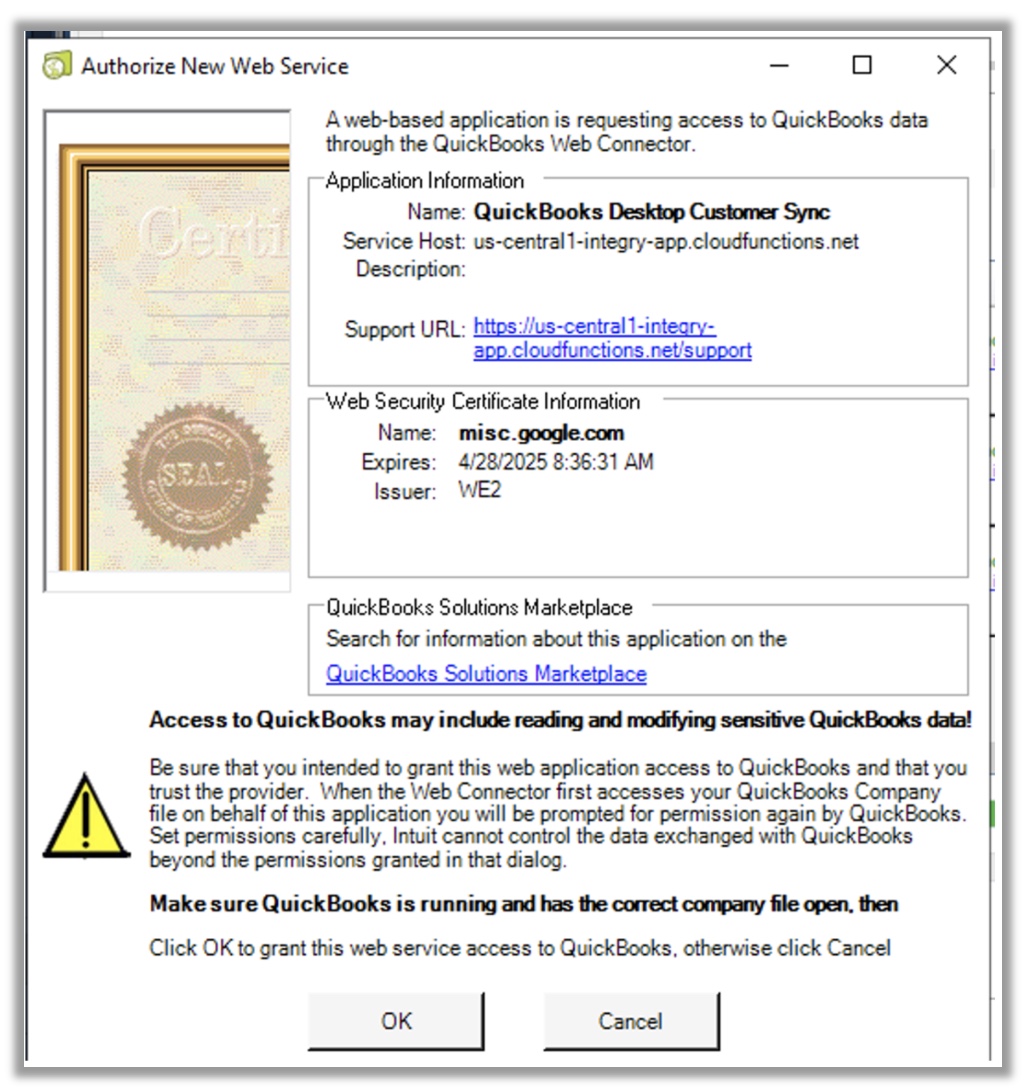This screenshot has height=1092, width=1030.
Task: Click Cancel to deny web service access
Action: (x=631, y=1021)
